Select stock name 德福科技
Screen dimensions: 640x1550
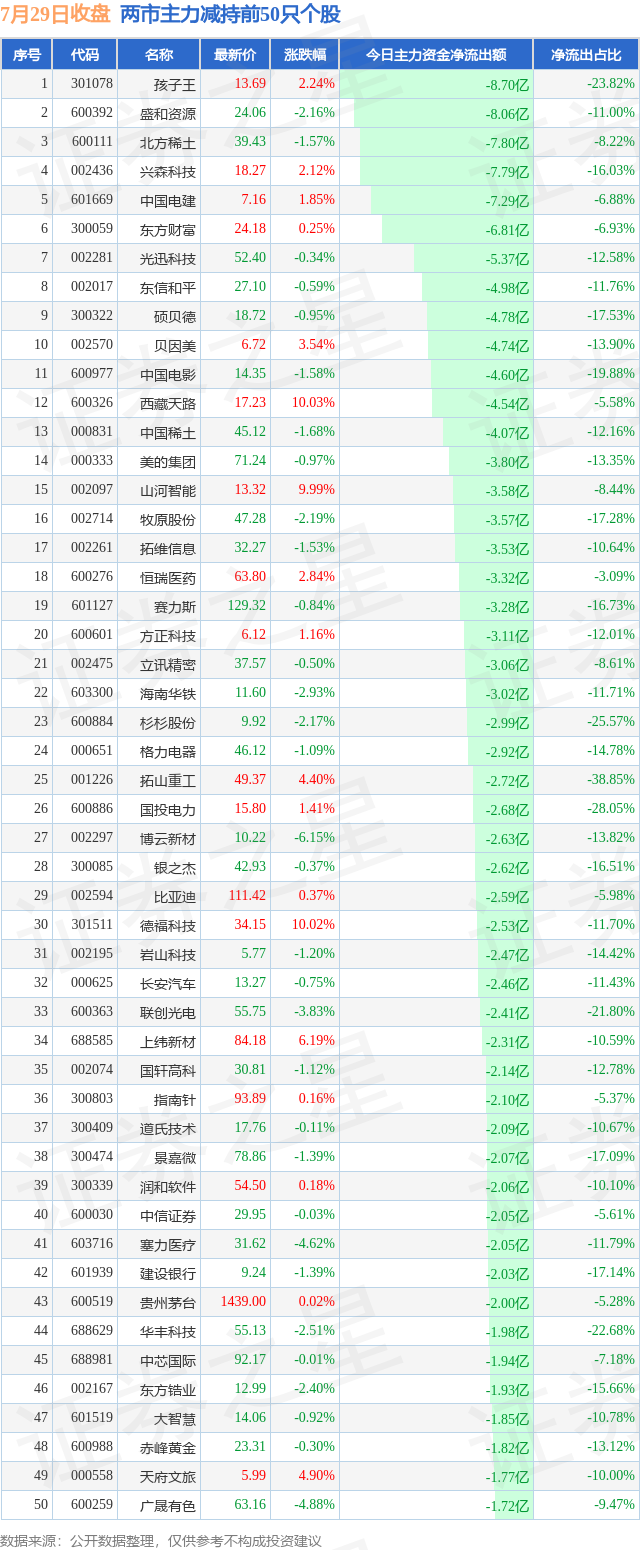(168, 925)
